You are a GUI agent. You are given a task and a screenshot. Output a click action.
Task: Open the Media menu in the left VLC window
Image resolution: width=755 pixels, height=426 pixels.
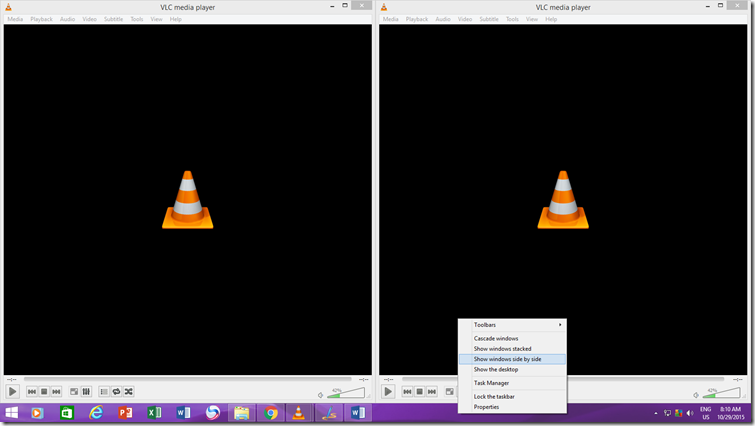pyautogui.click(x=15, y=19)
